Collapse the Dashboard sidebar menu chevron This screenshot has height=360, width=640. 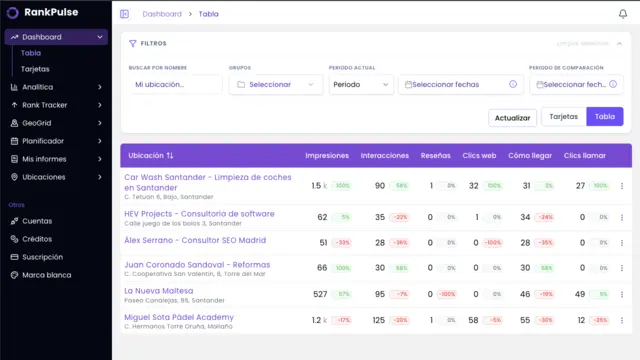[x=100, y=37]
